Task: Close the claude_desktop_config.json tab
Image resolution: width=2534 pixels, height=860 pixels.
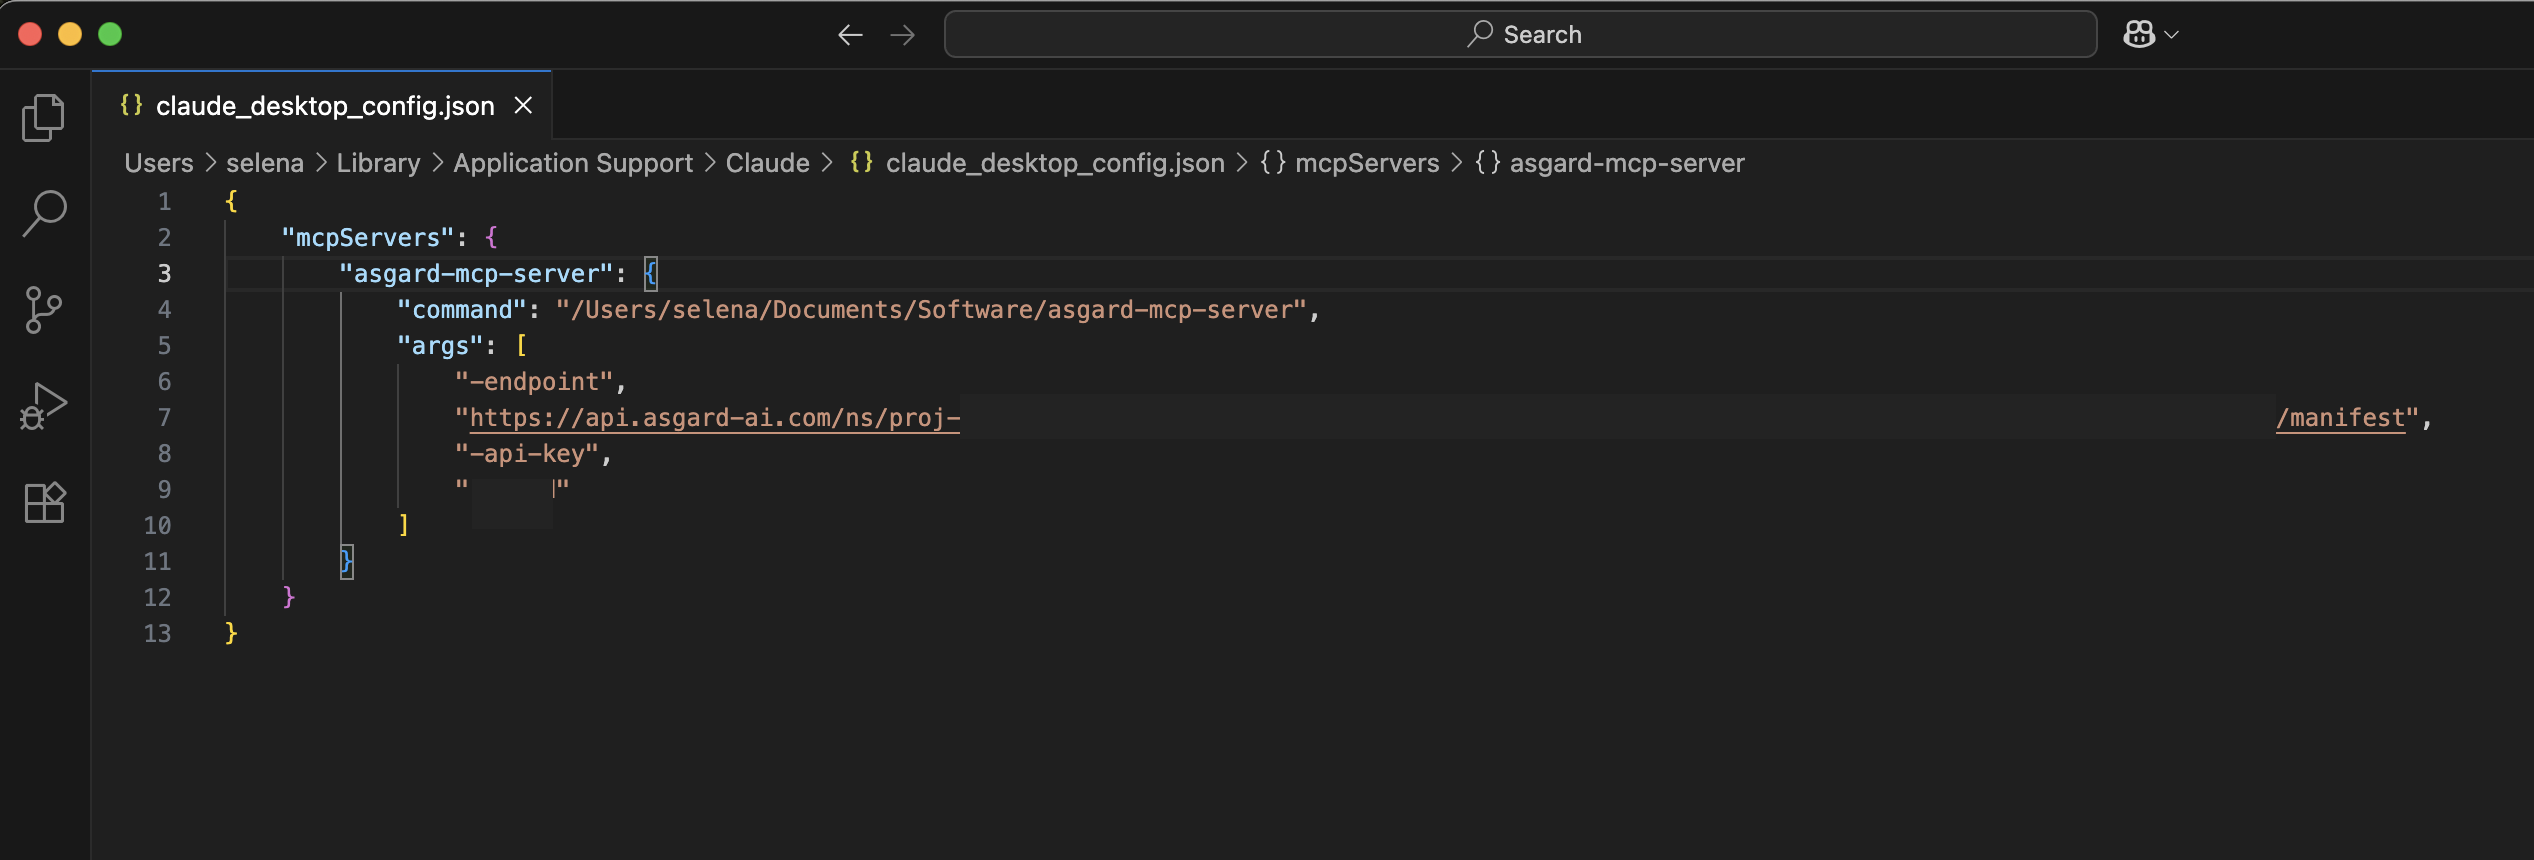Action: coord(523,106)
